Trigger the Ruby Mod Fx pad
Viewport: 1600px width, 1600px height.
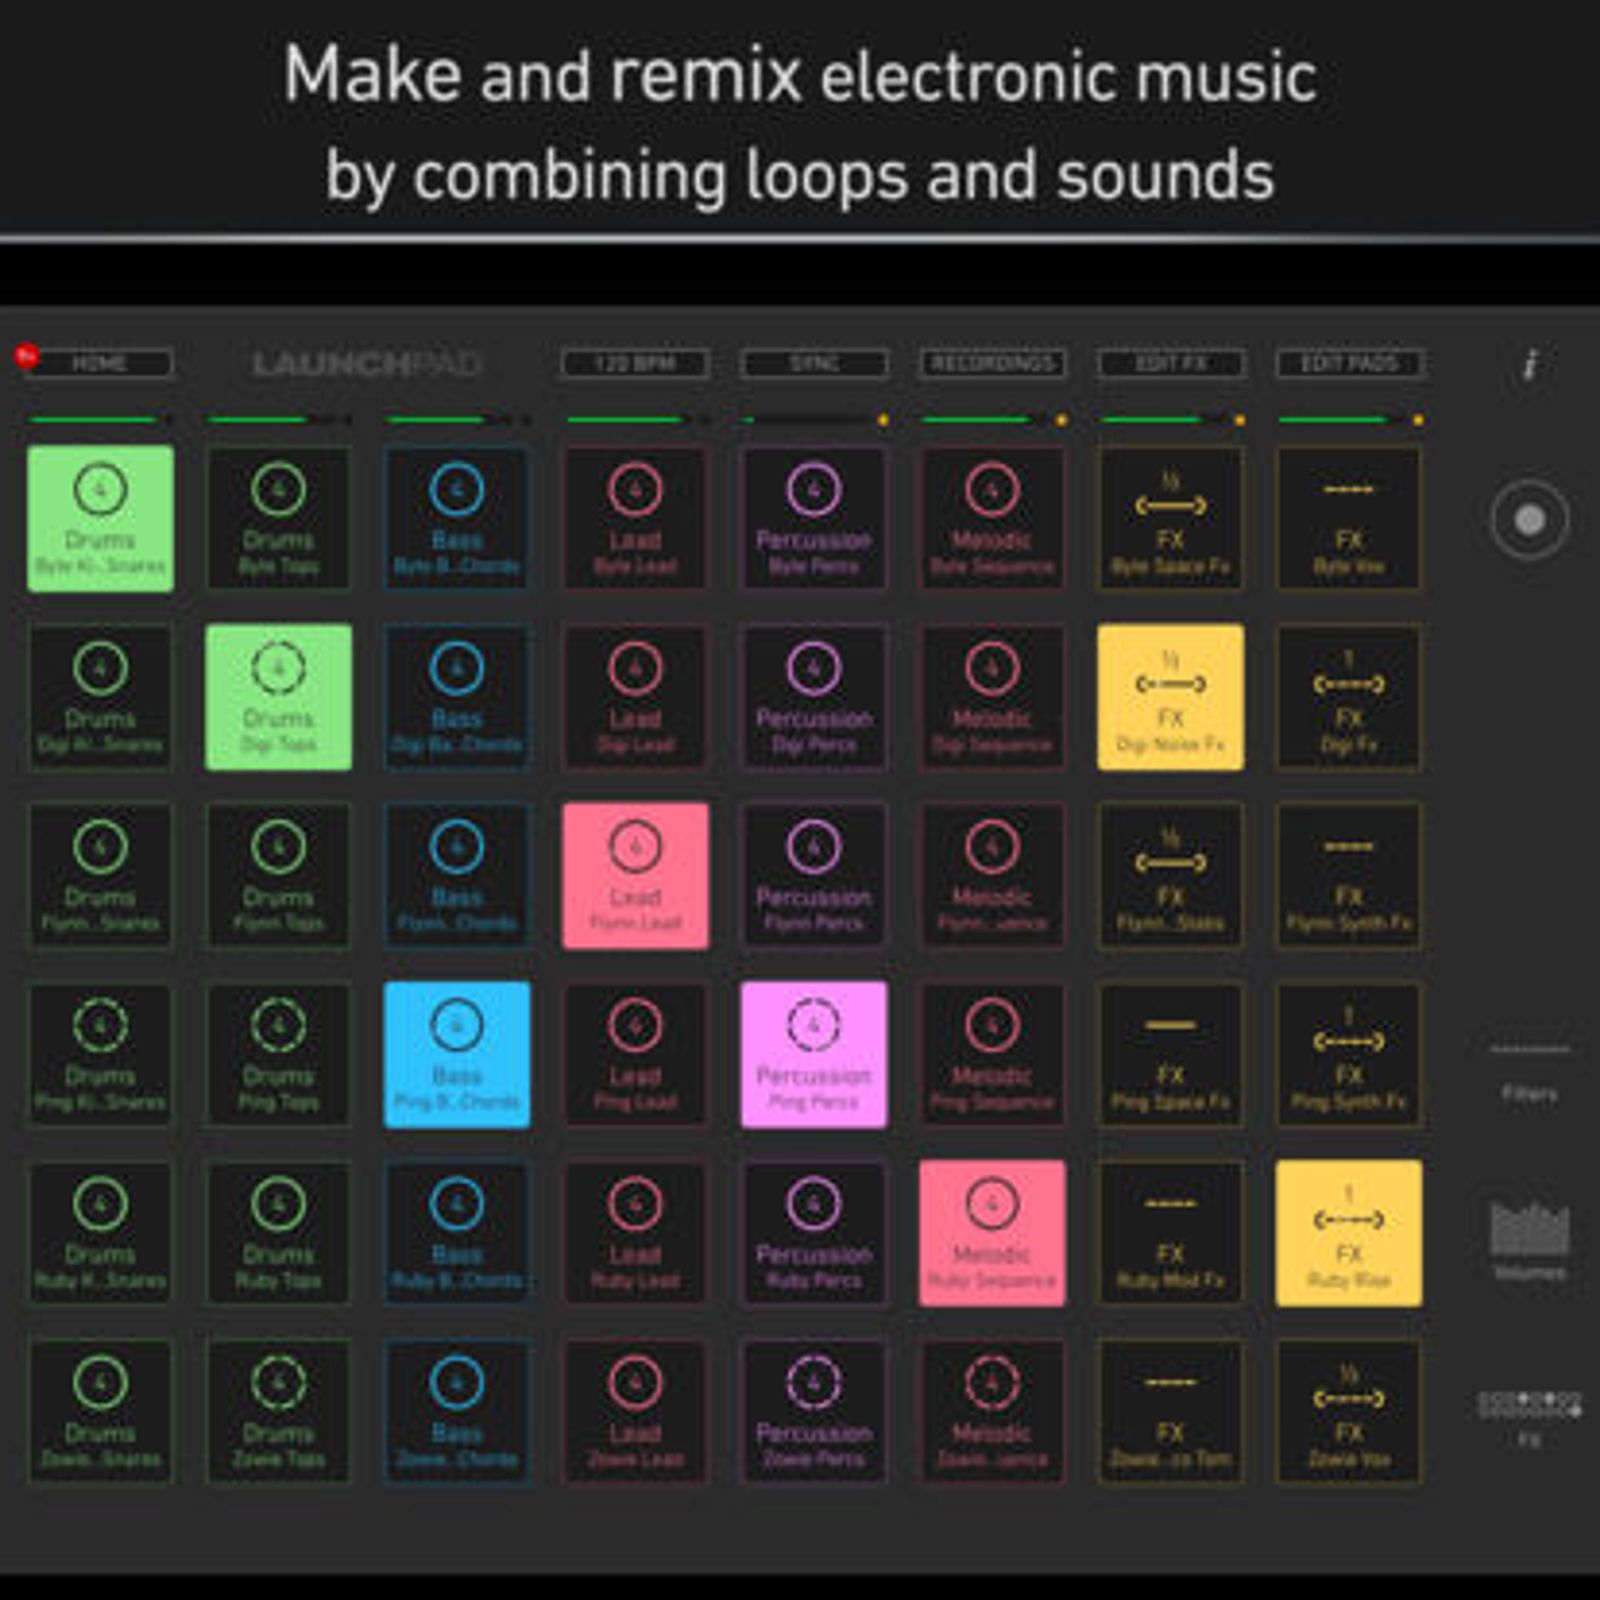coord(1170,1233)
